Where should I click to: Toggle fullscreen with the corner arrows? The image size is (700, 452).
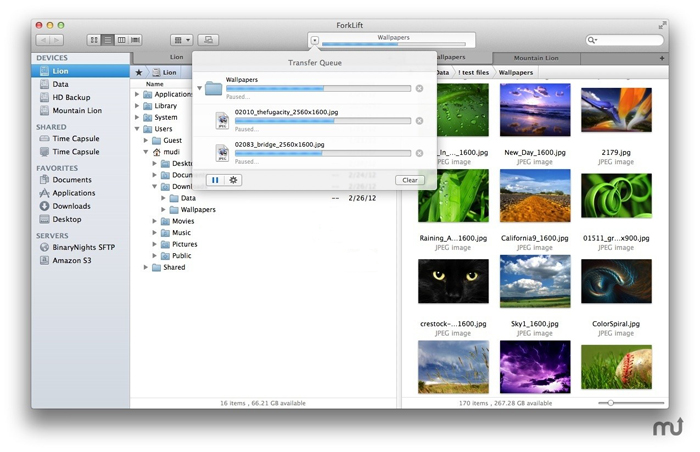click(662, 25)
